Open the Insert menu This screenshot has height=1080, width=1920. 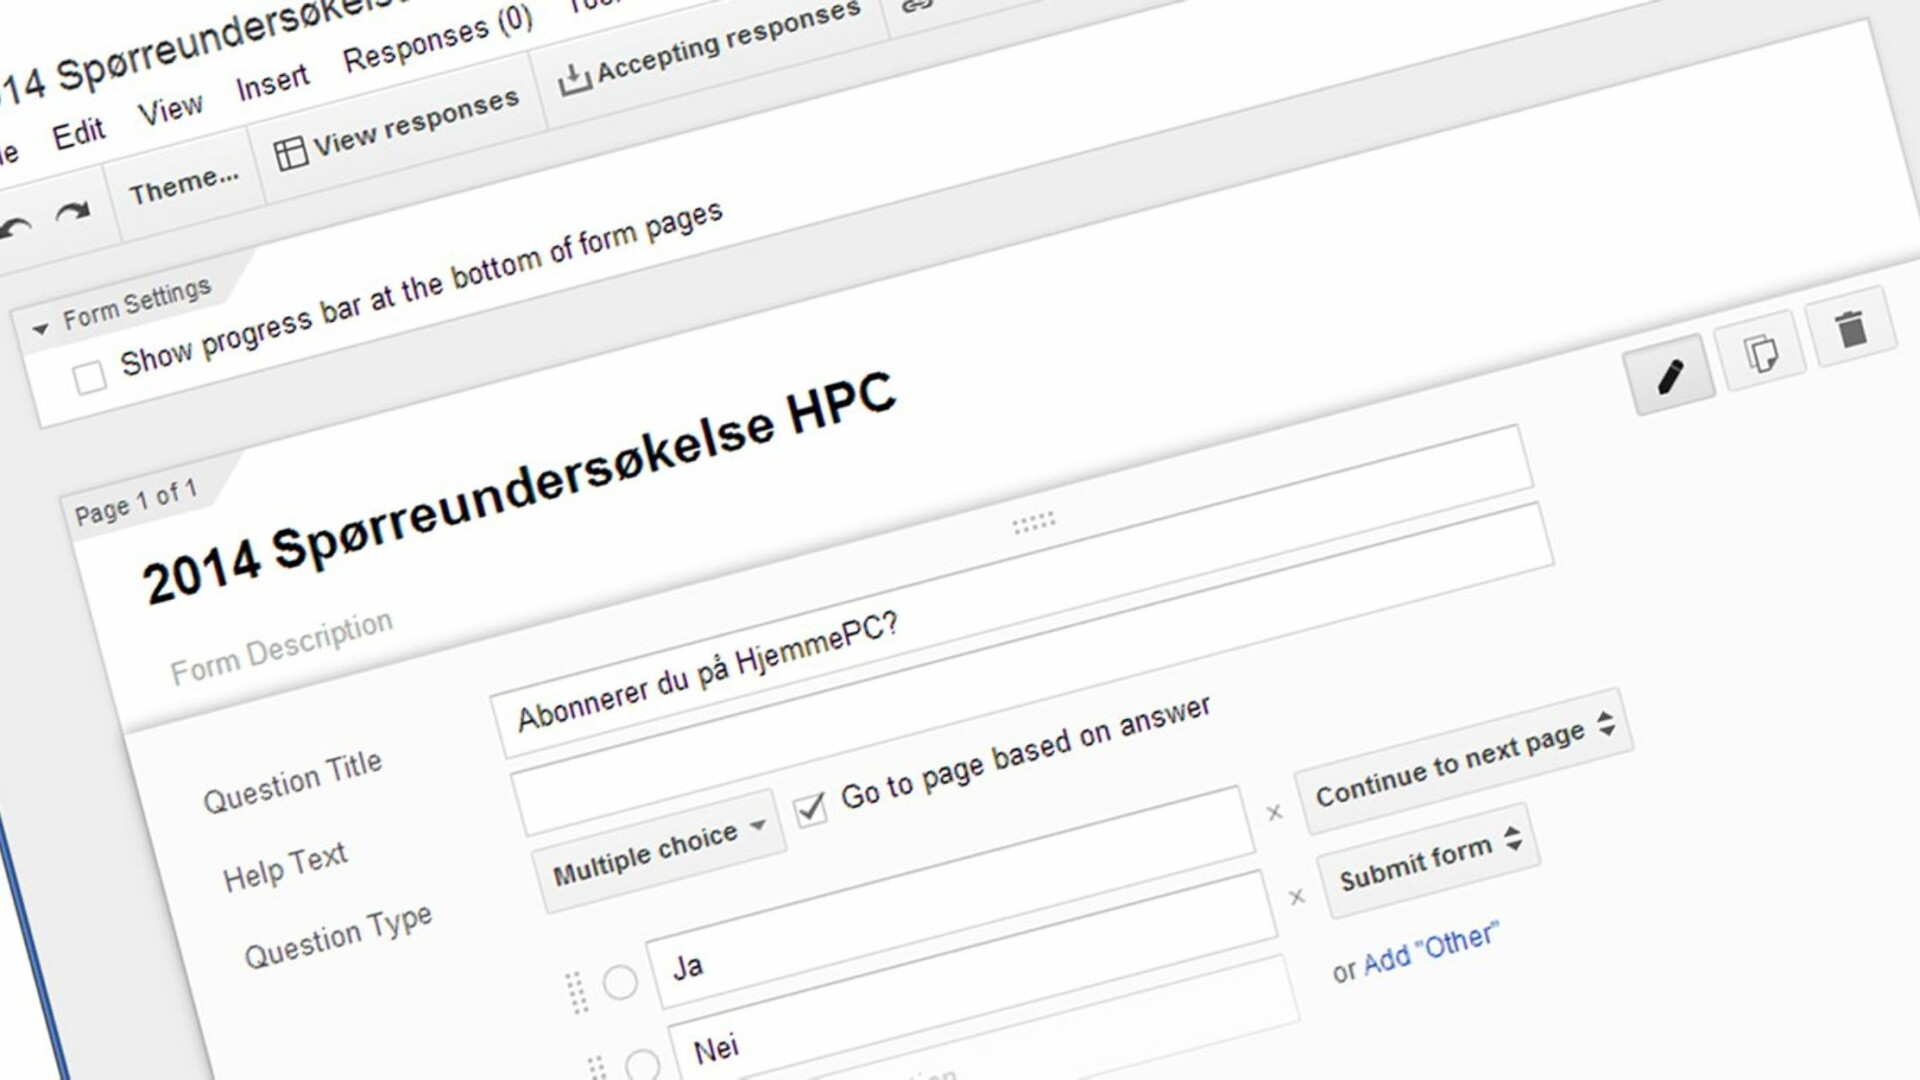point(272,77)
